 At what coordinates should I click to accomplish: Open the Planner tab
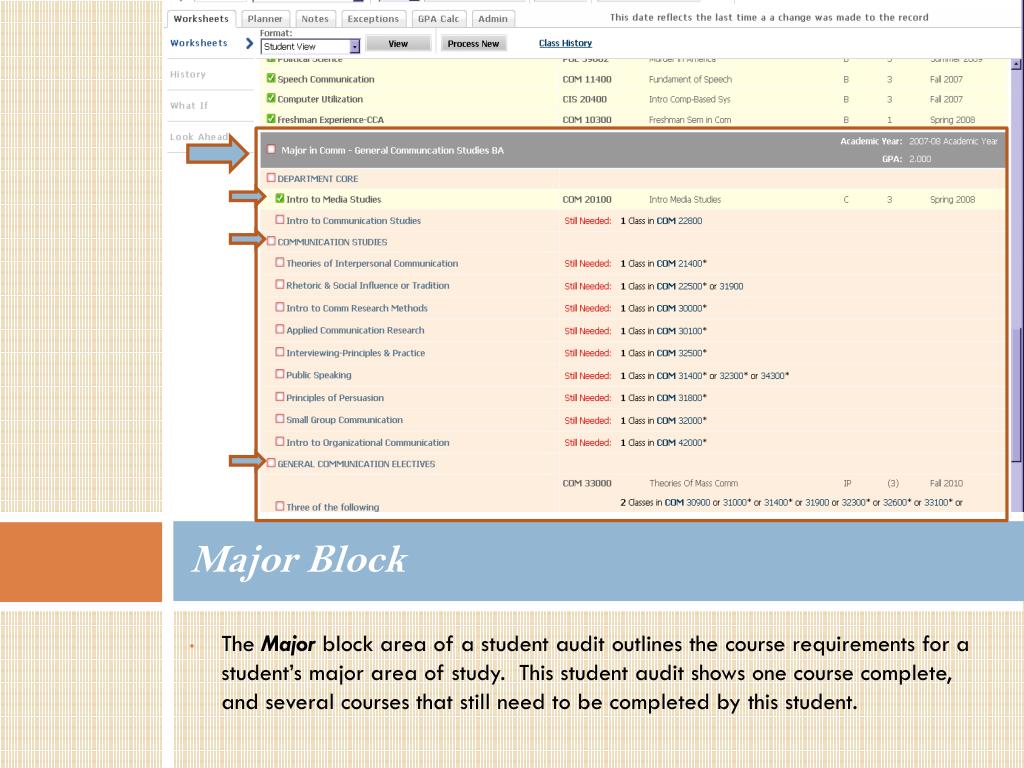[265, 19]
